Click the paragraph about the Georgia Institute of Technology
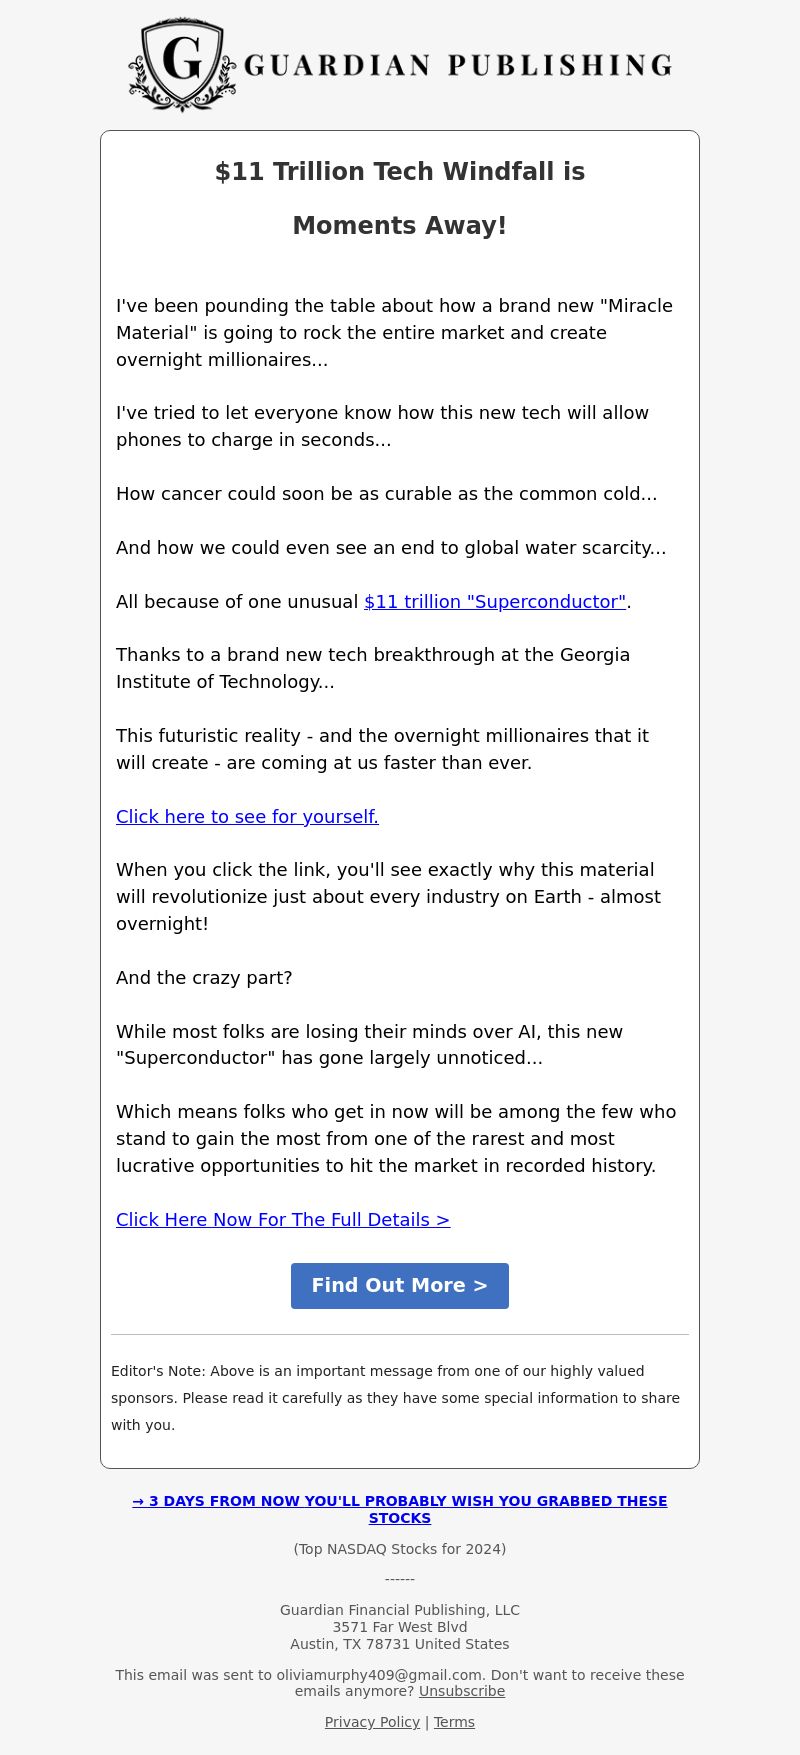 (373, 668)
